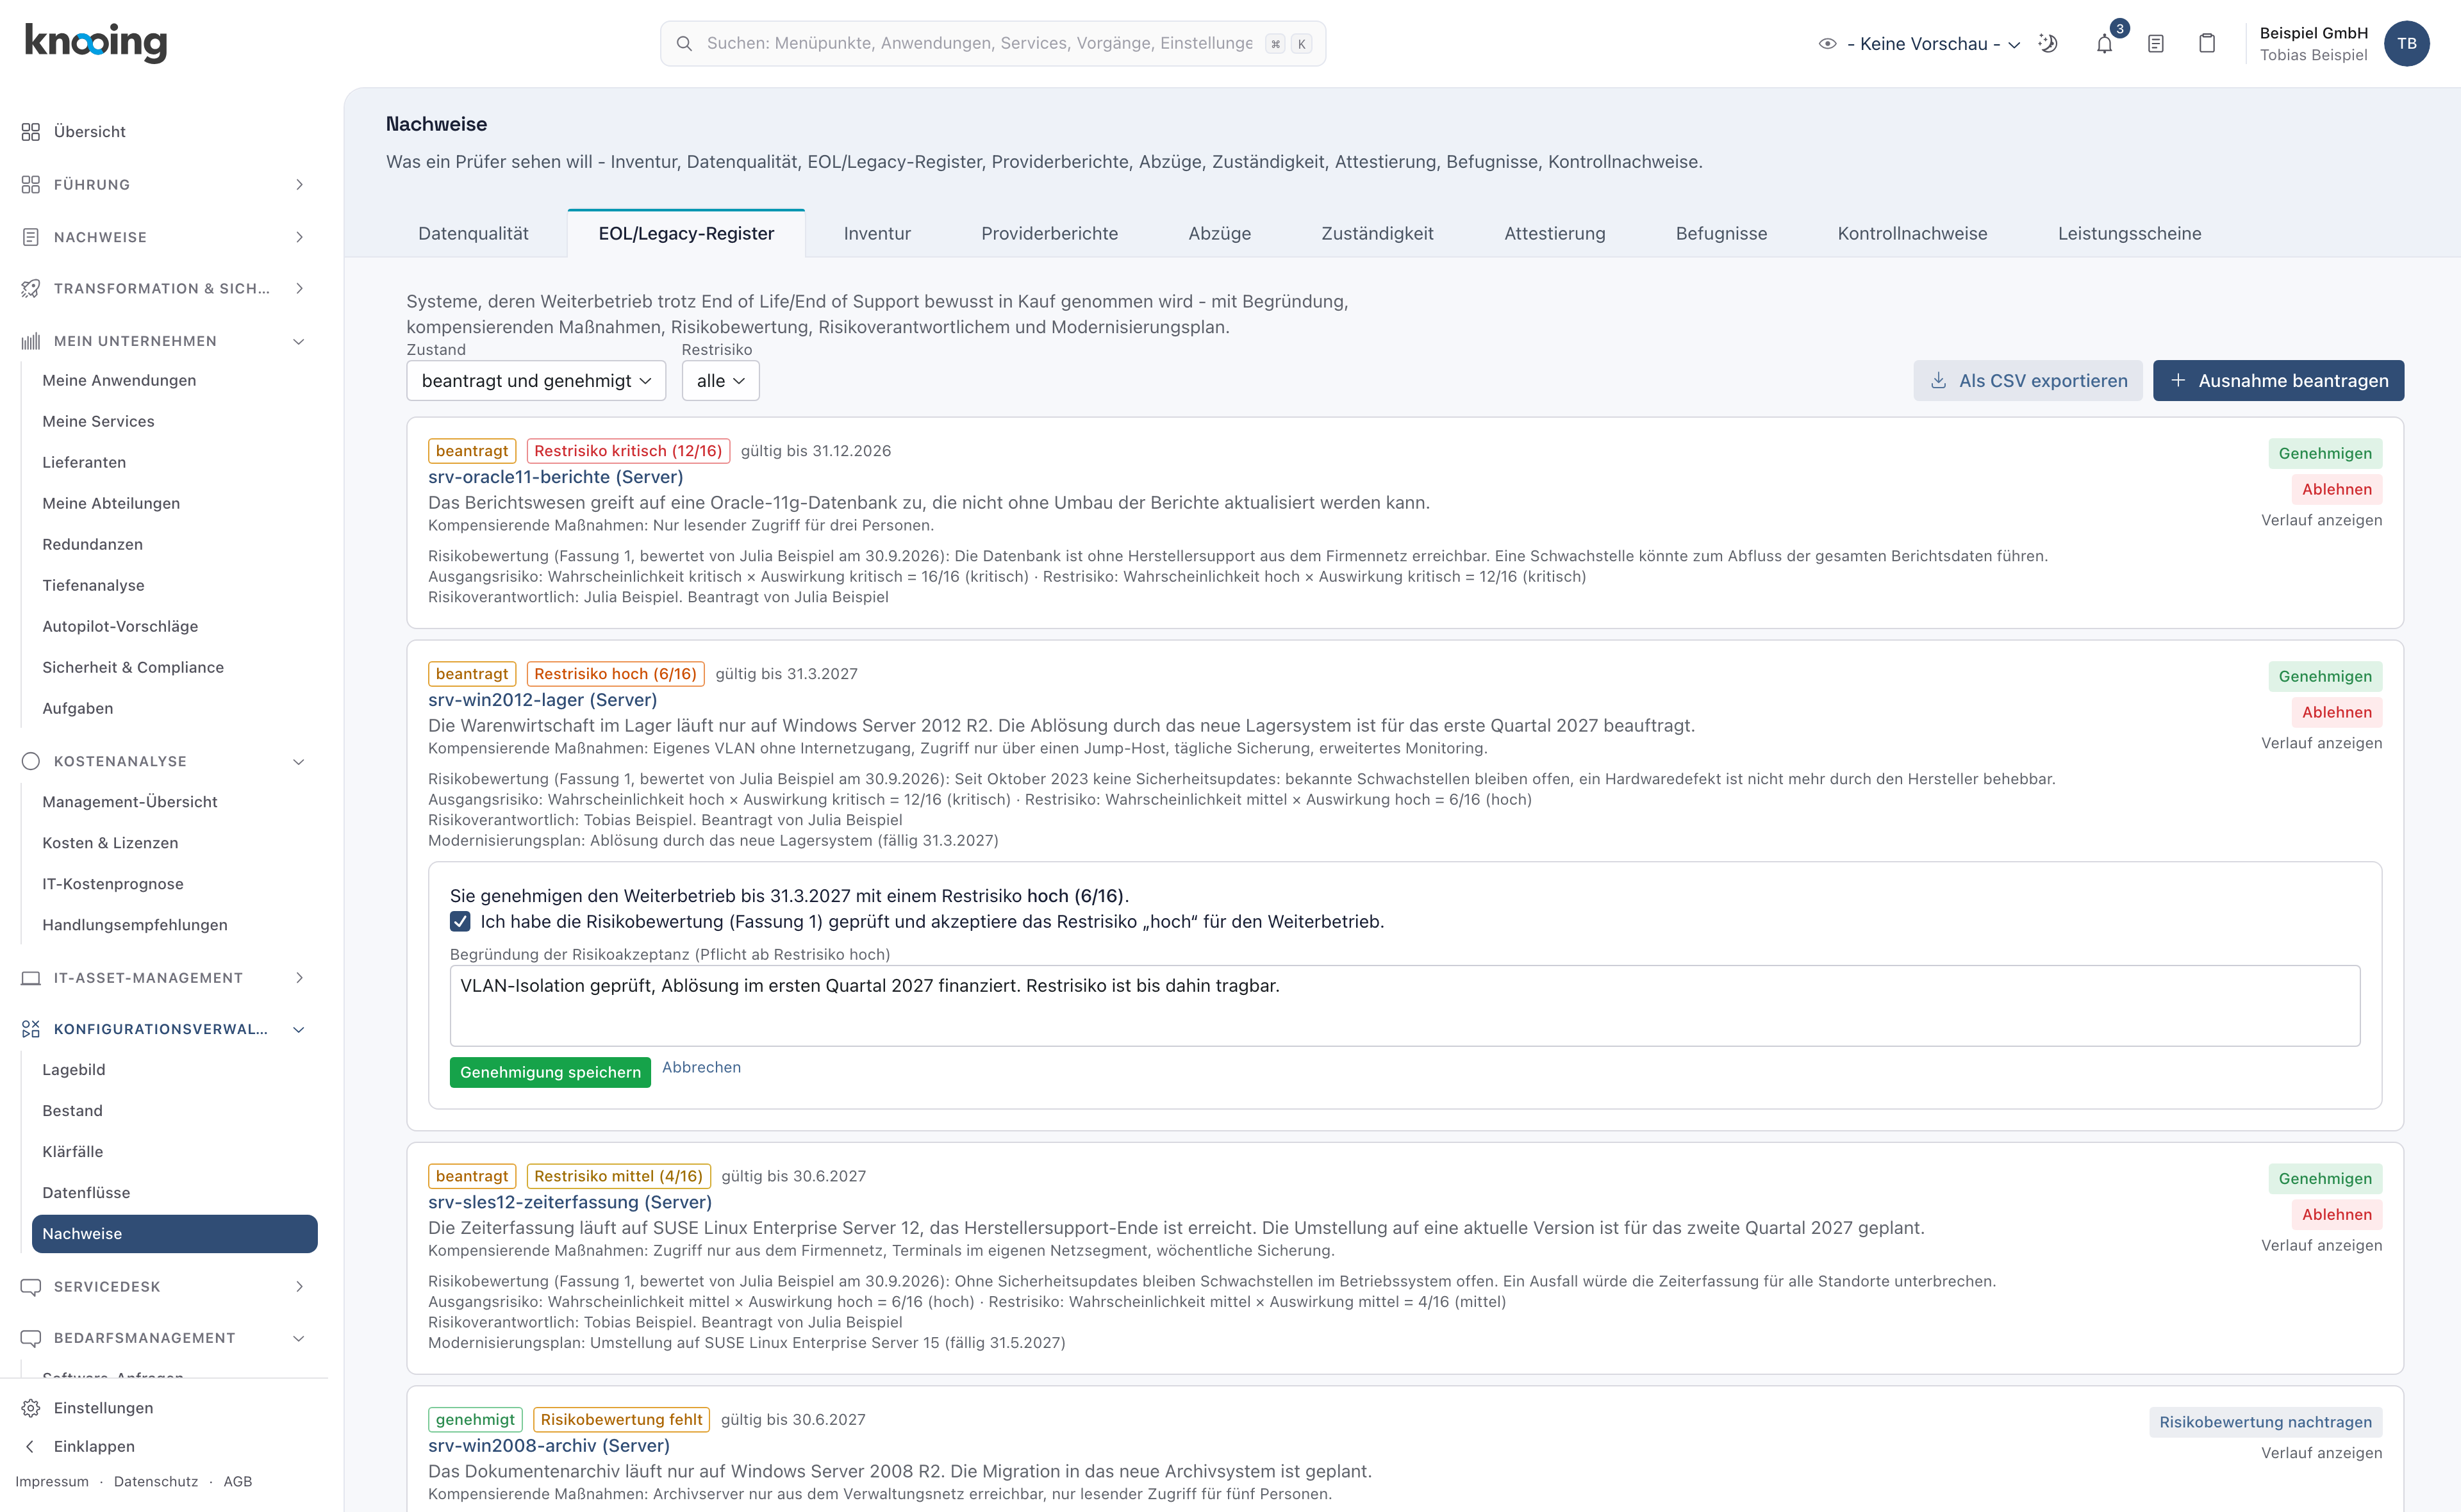Toggle dark mode moon icon
The width and height of the screenshot is (2461, 1512).
coord(2048,44)
